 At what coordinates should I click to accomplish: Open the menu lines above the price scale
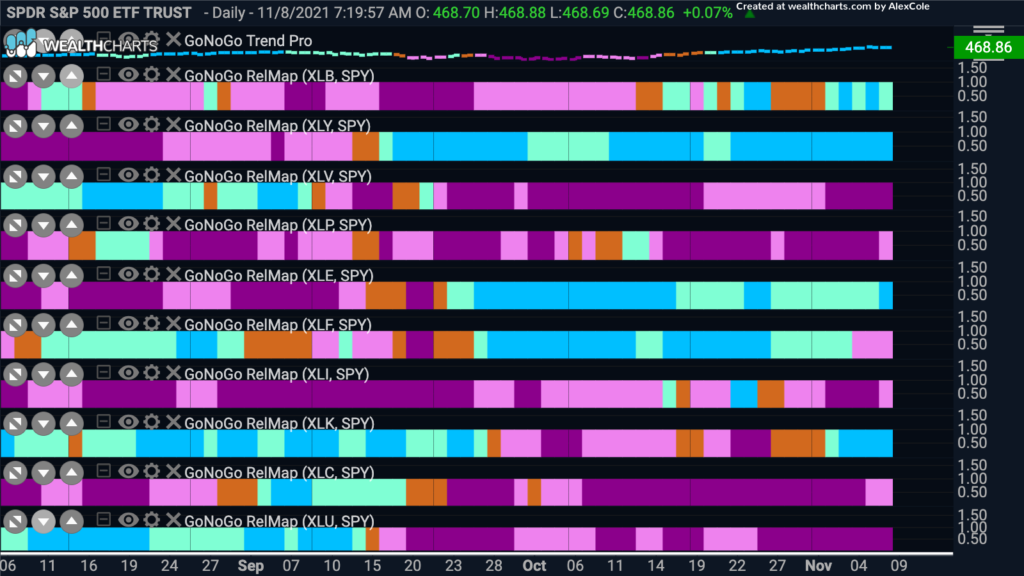(988, 29)
